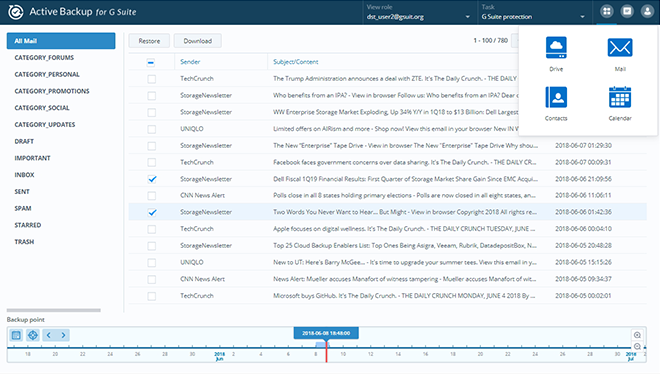Check the TechCrunch Trump Administration email
The height and width of the screenshot is (390, 660).
click(152, 79)
